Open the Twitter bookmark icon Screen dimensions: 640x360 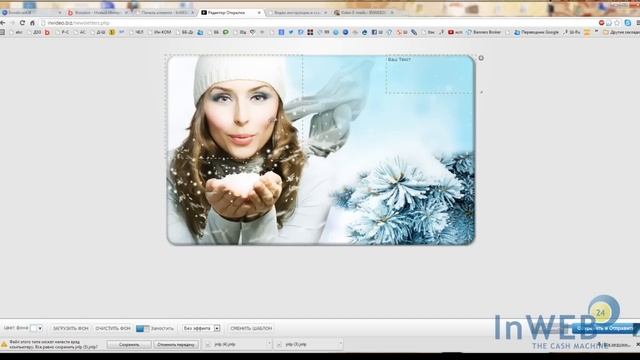click(291, 32)
